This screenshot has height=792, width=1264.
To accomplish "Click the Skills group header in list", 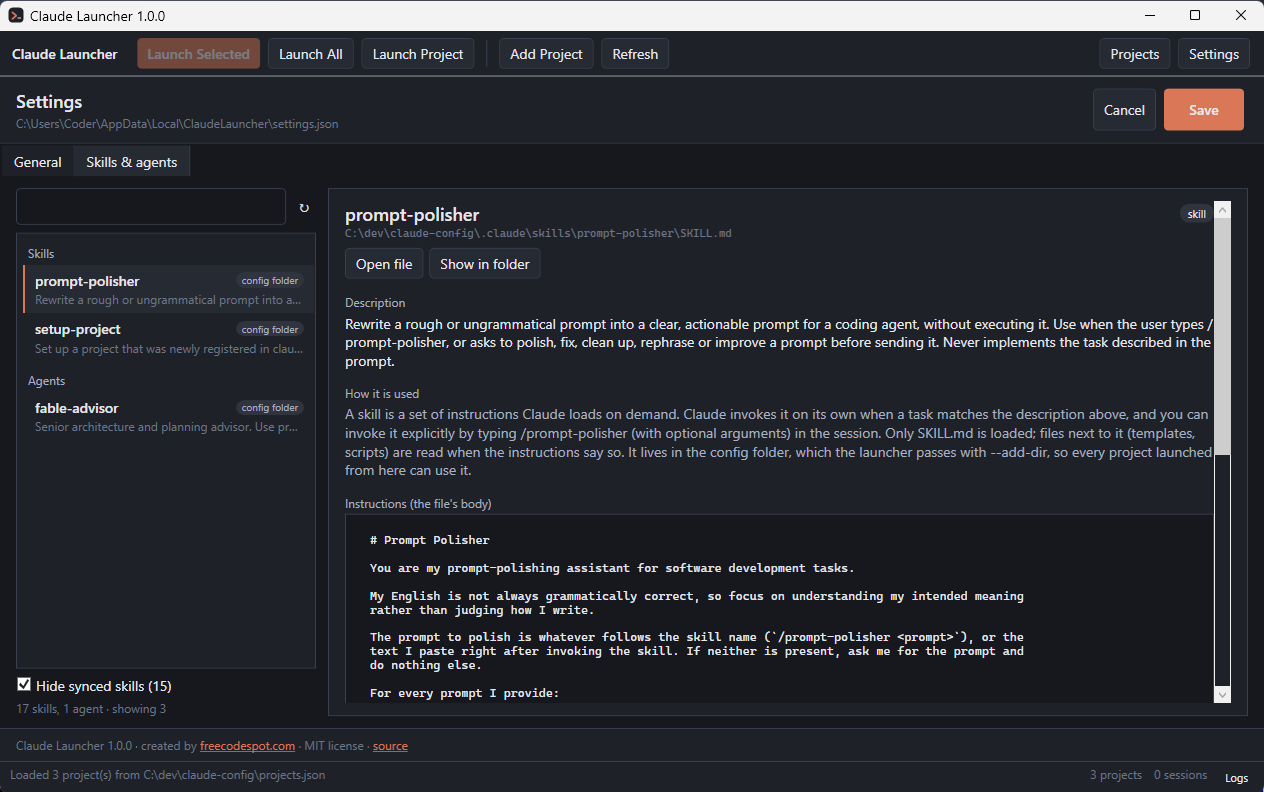I will [x=41, y=254].
